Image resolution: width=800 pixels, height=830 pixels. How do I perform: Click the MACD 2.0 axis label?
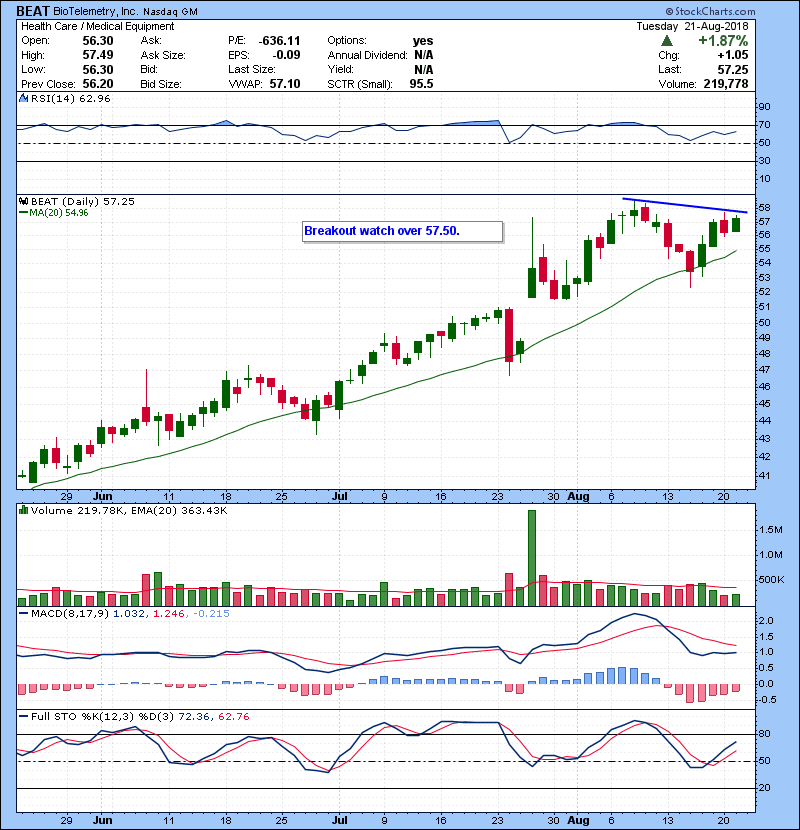point(766,620)
